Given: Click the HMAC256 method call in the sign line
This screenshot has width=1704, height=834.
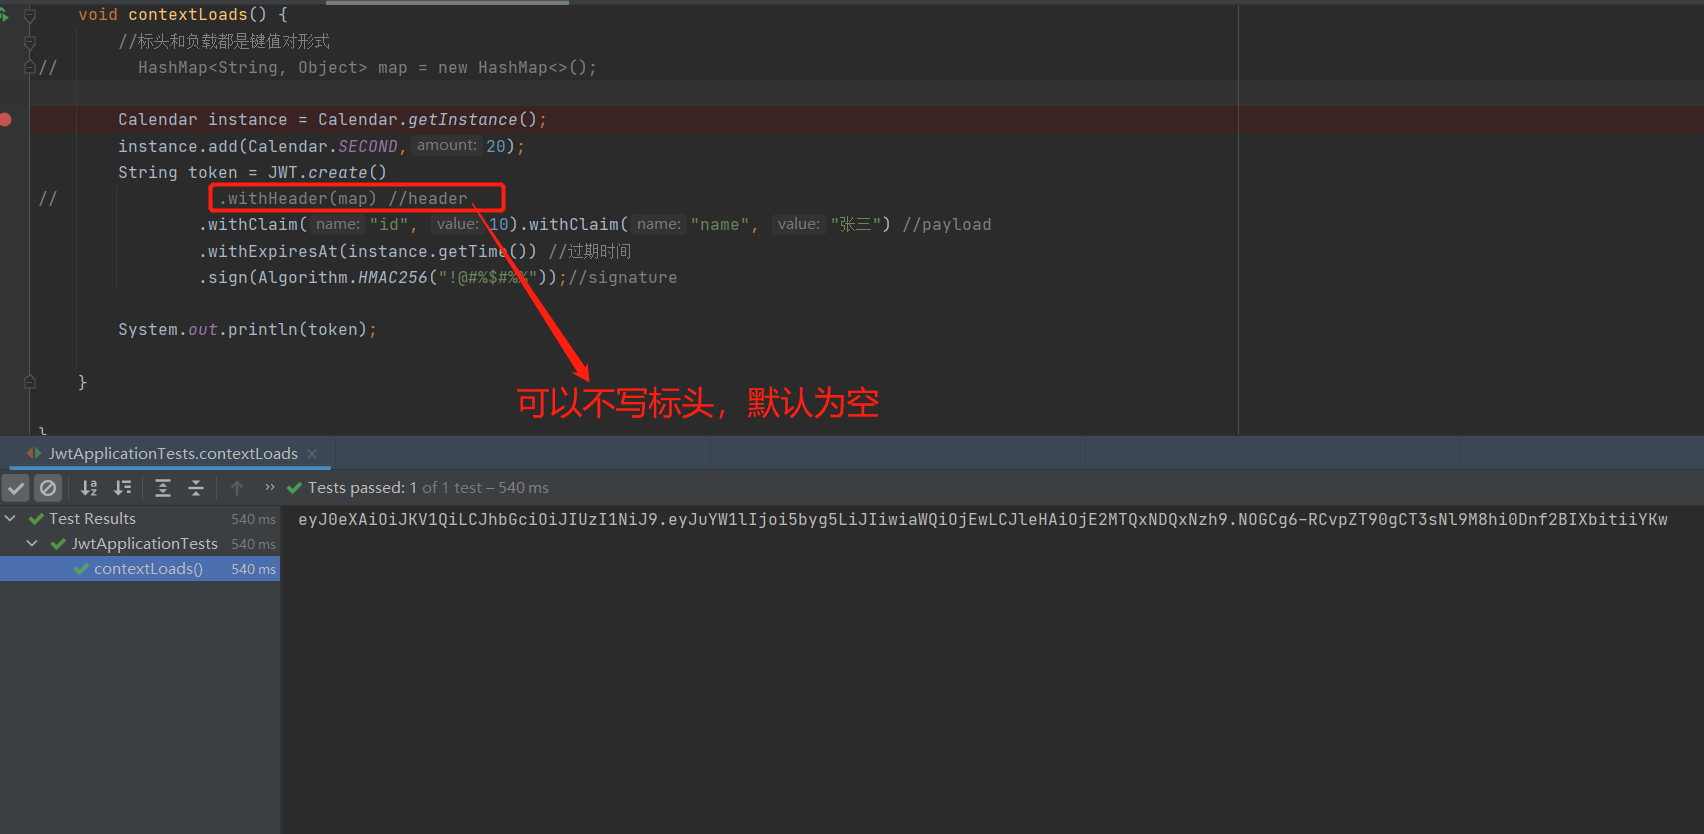Looking at the screenshot, I should 392,277.
